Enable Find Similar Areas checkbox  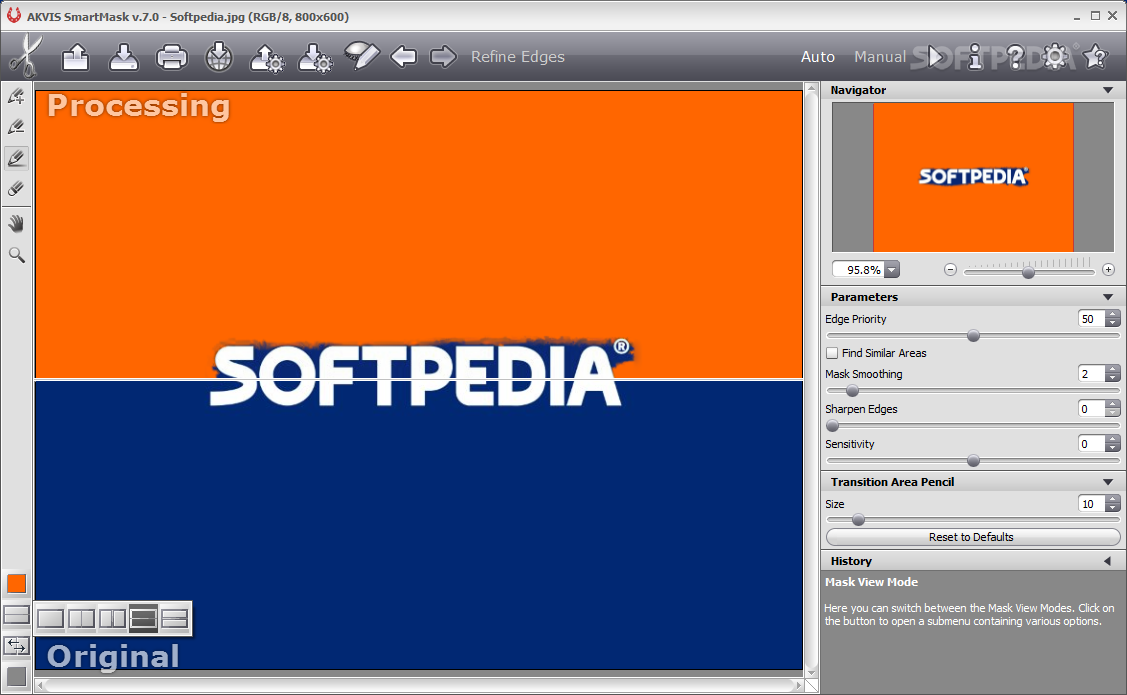[x=832, y=353]
